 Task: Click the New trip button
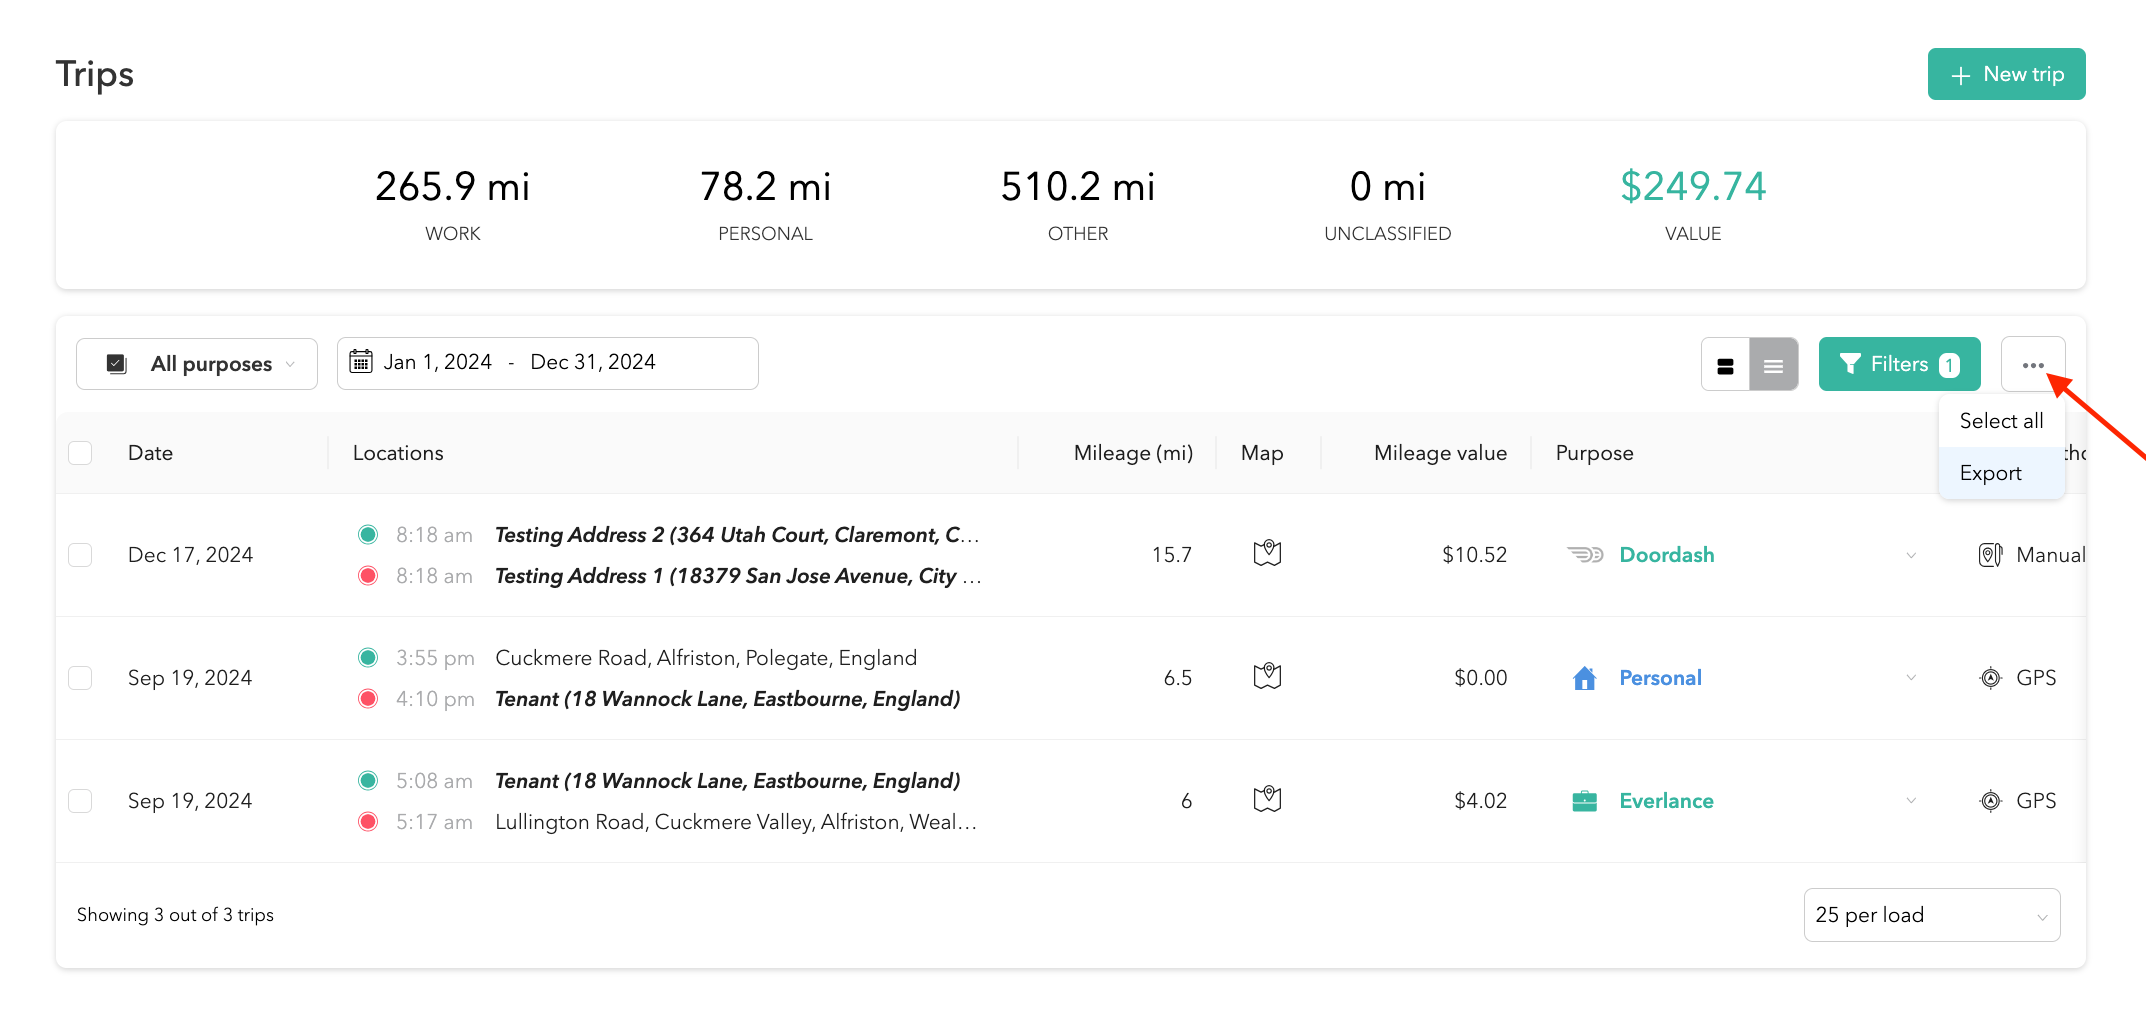[x=2006, y=74]
